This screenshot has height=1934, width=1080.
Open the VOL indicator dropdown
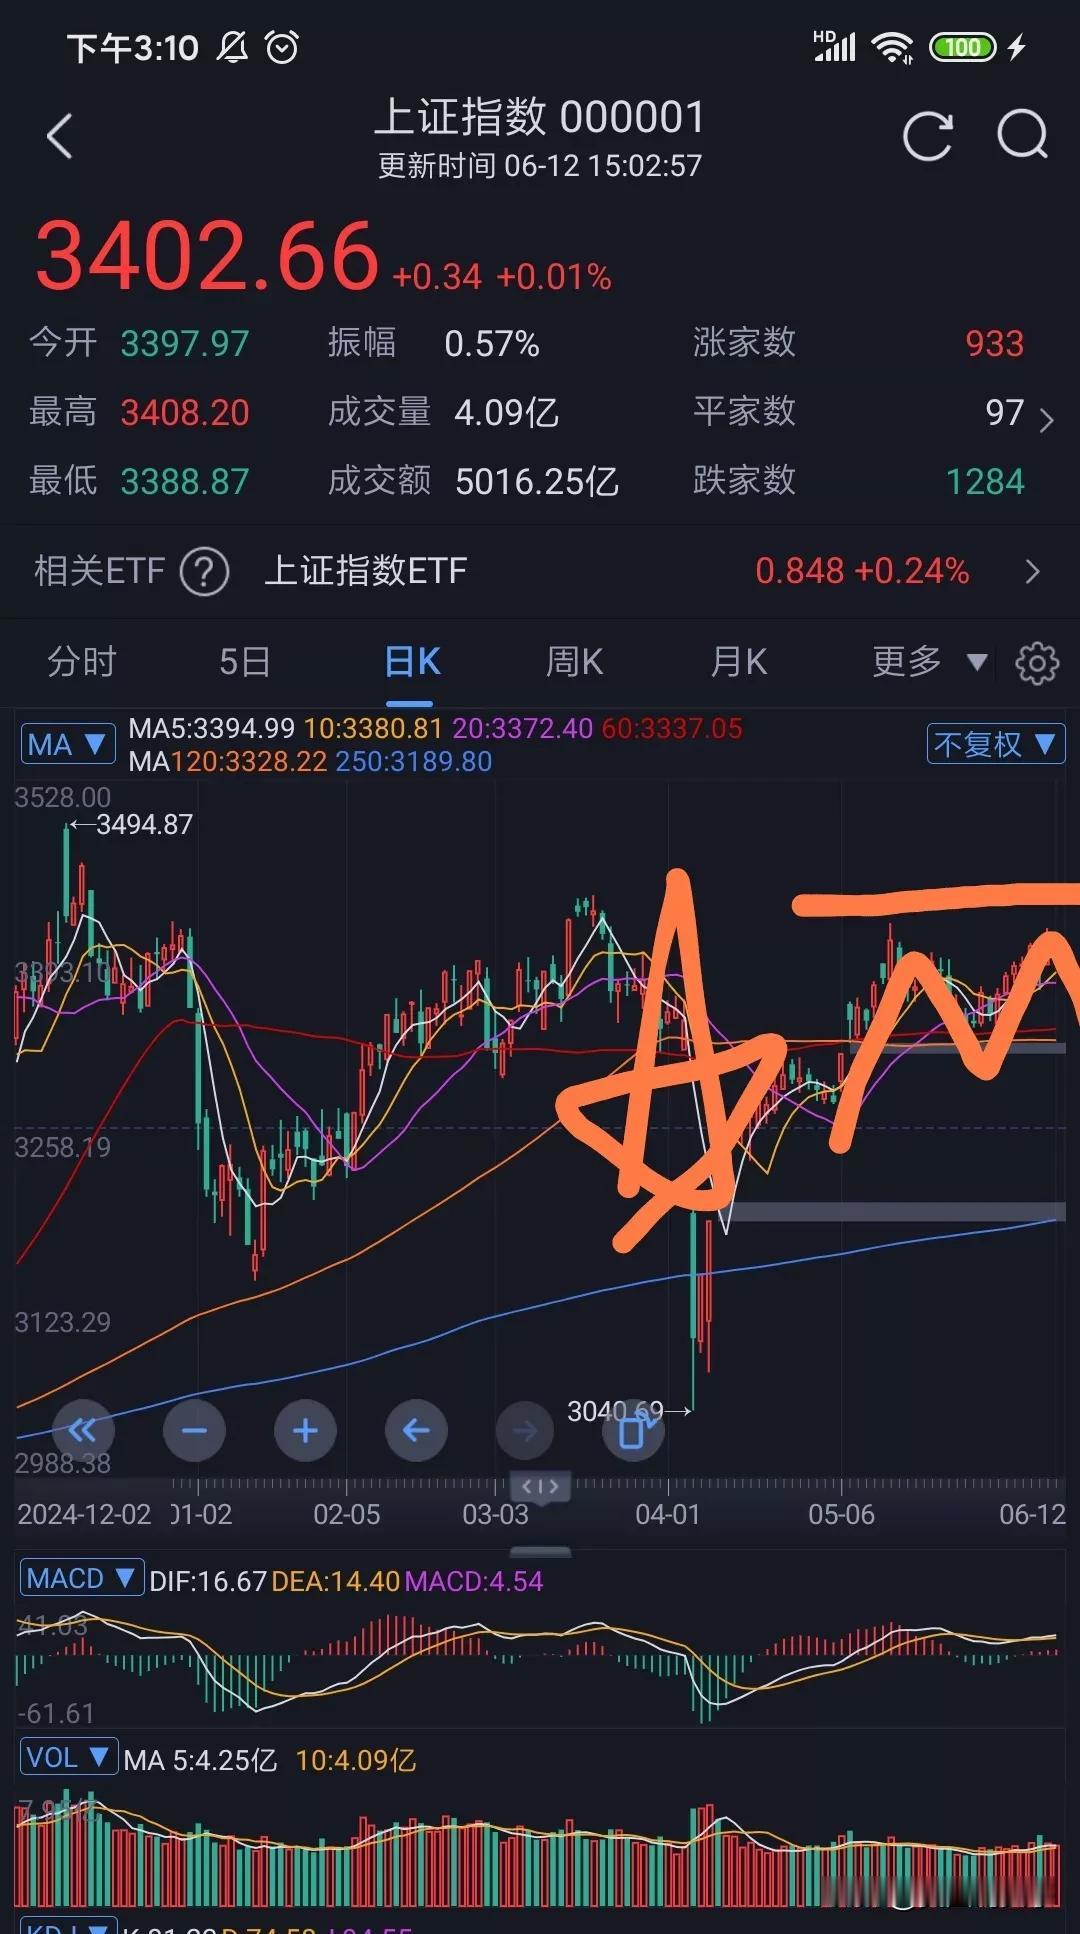68,1758
